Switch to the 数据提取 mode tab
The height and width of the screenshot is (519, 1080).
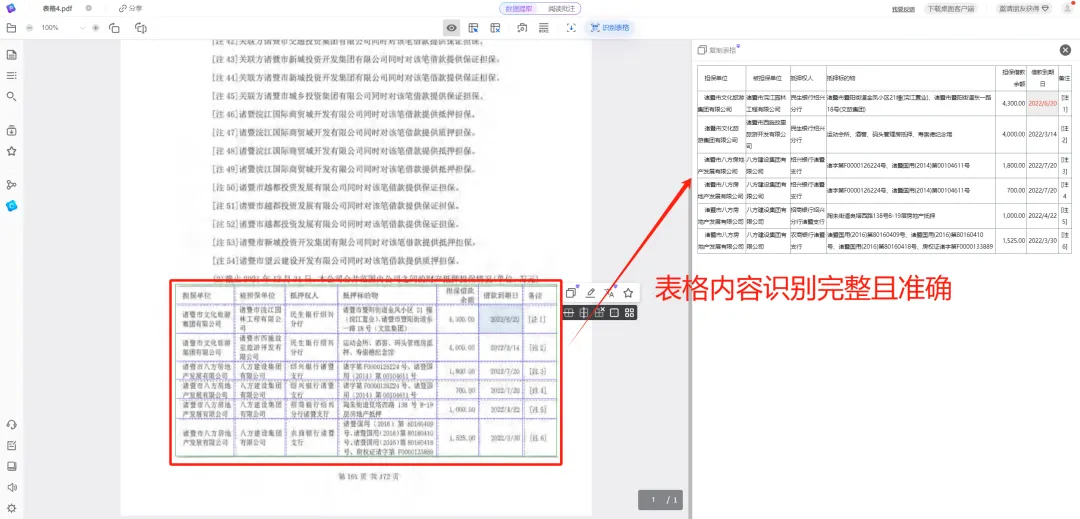point(520,8)
